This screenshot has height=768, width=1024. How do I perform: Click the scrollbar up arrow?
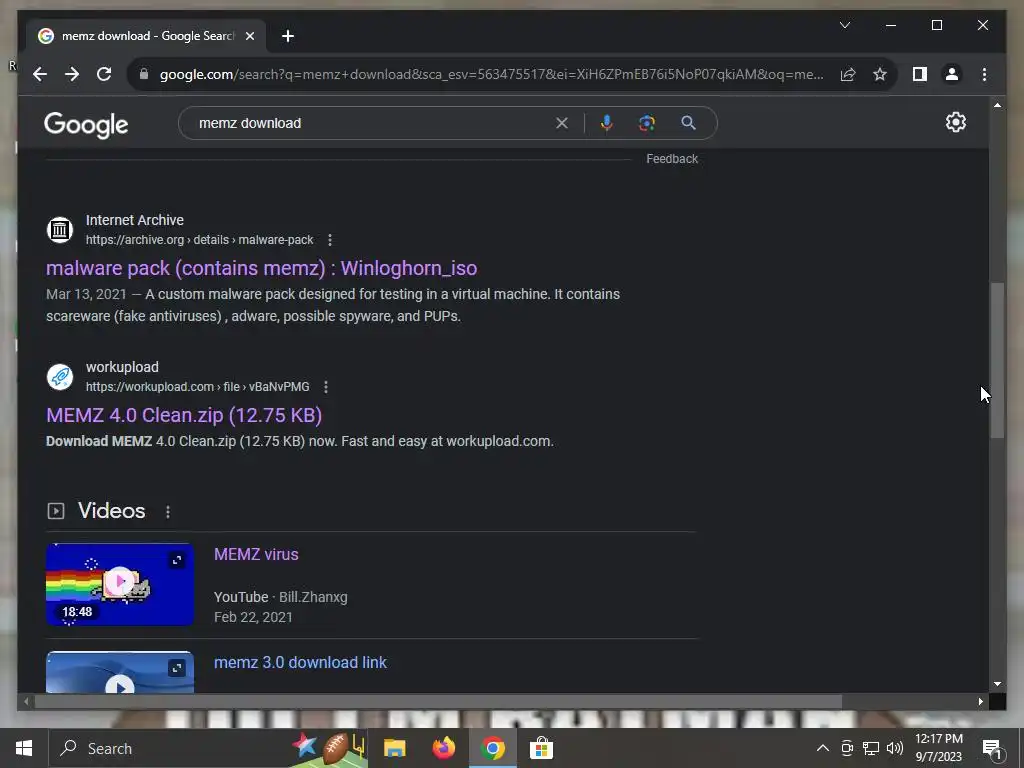click(997, 105)
